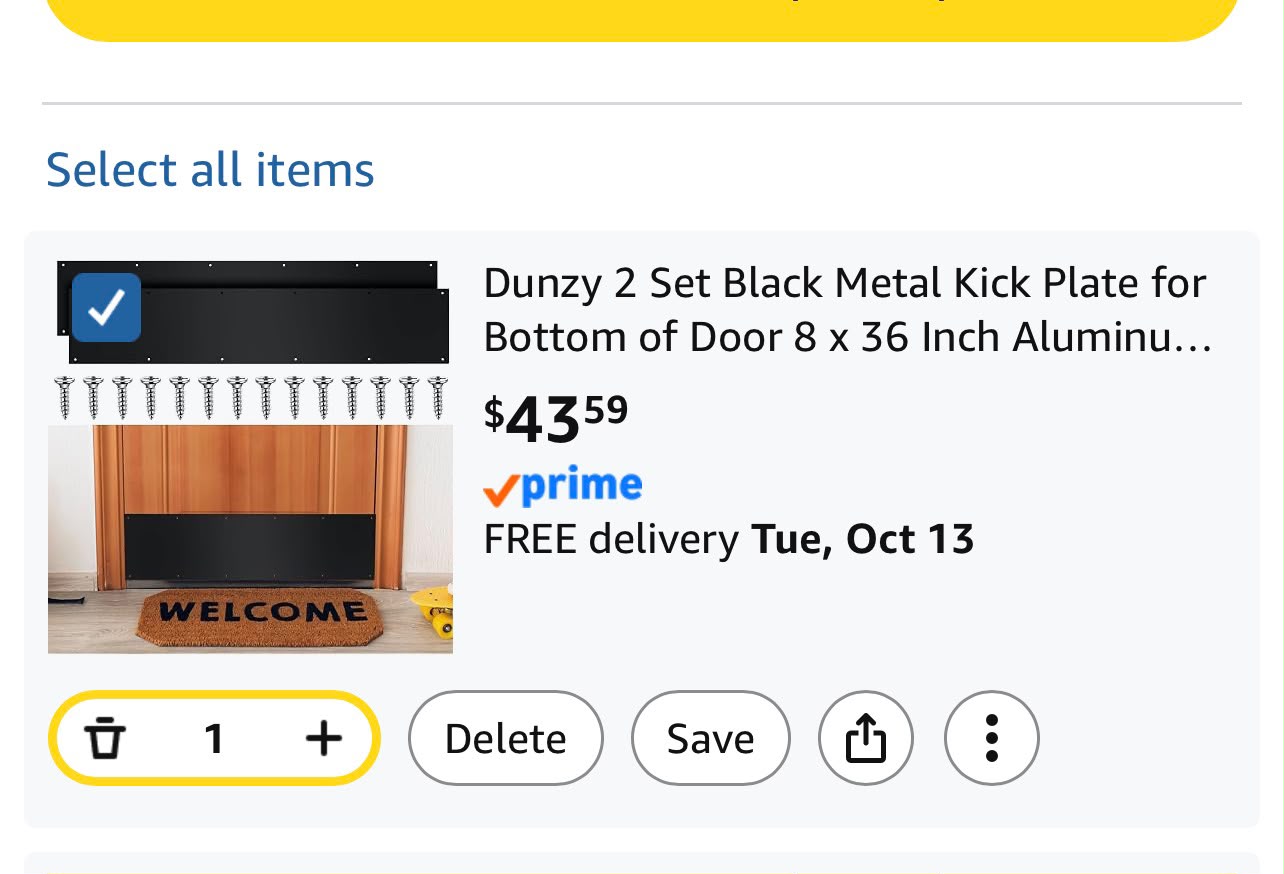Click the welcome mat door photo
1284x874 pixels.
pos(250,539)
